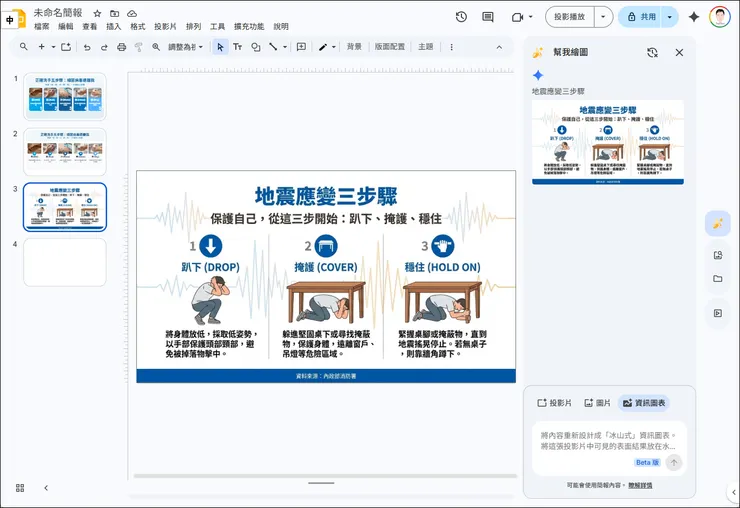This screenshot has width=740, height=508.
Task: Click the paint format roller icon
Action: pyautogui.click(x=138, y=47)
